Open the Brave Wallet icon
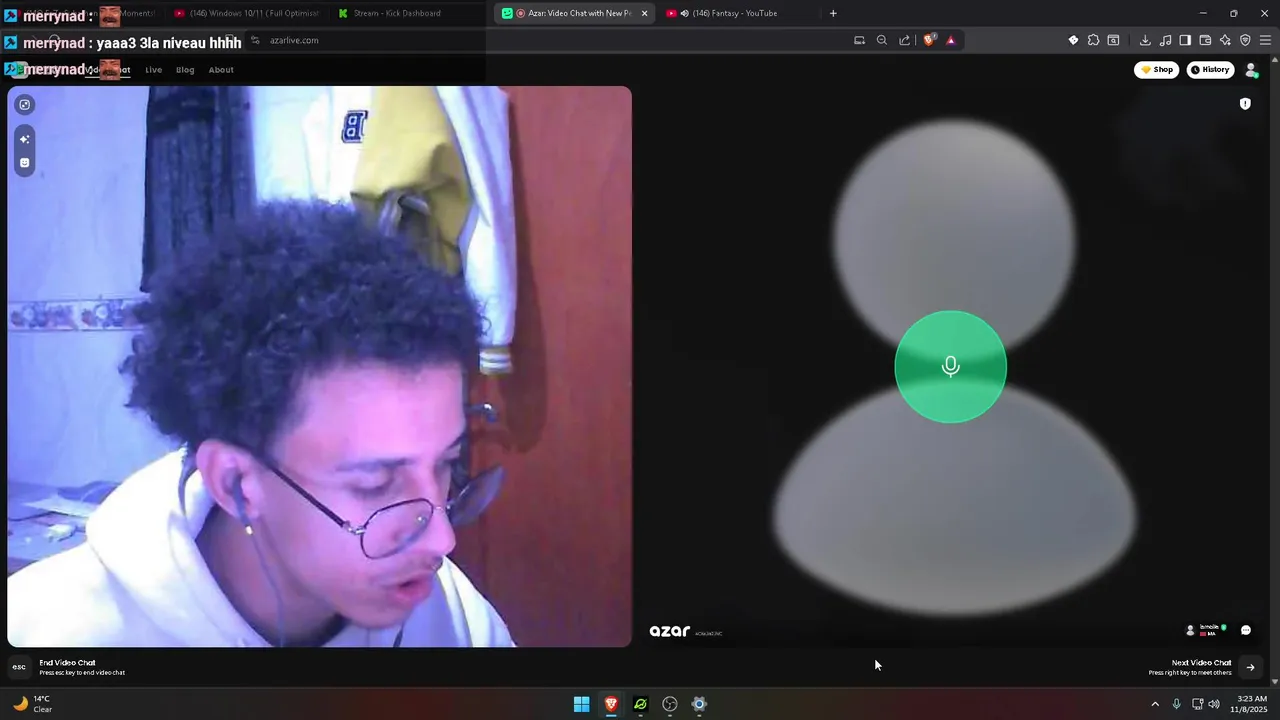 pyautogui.click(x=1205, y=40)
